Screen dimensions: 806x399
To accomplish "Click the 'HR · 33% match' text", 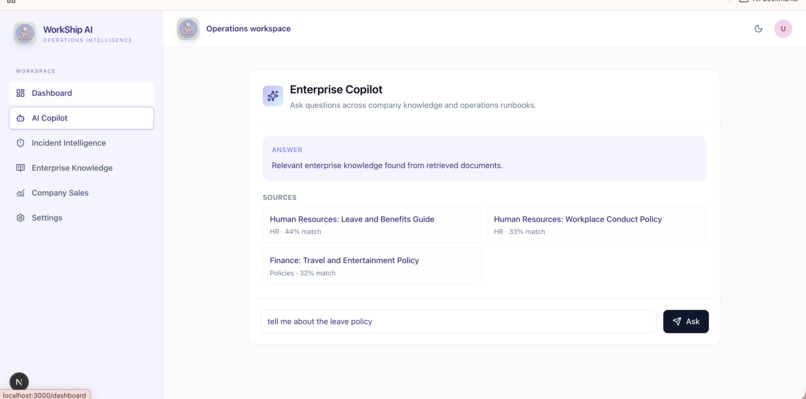I will (x=519, y=232).
